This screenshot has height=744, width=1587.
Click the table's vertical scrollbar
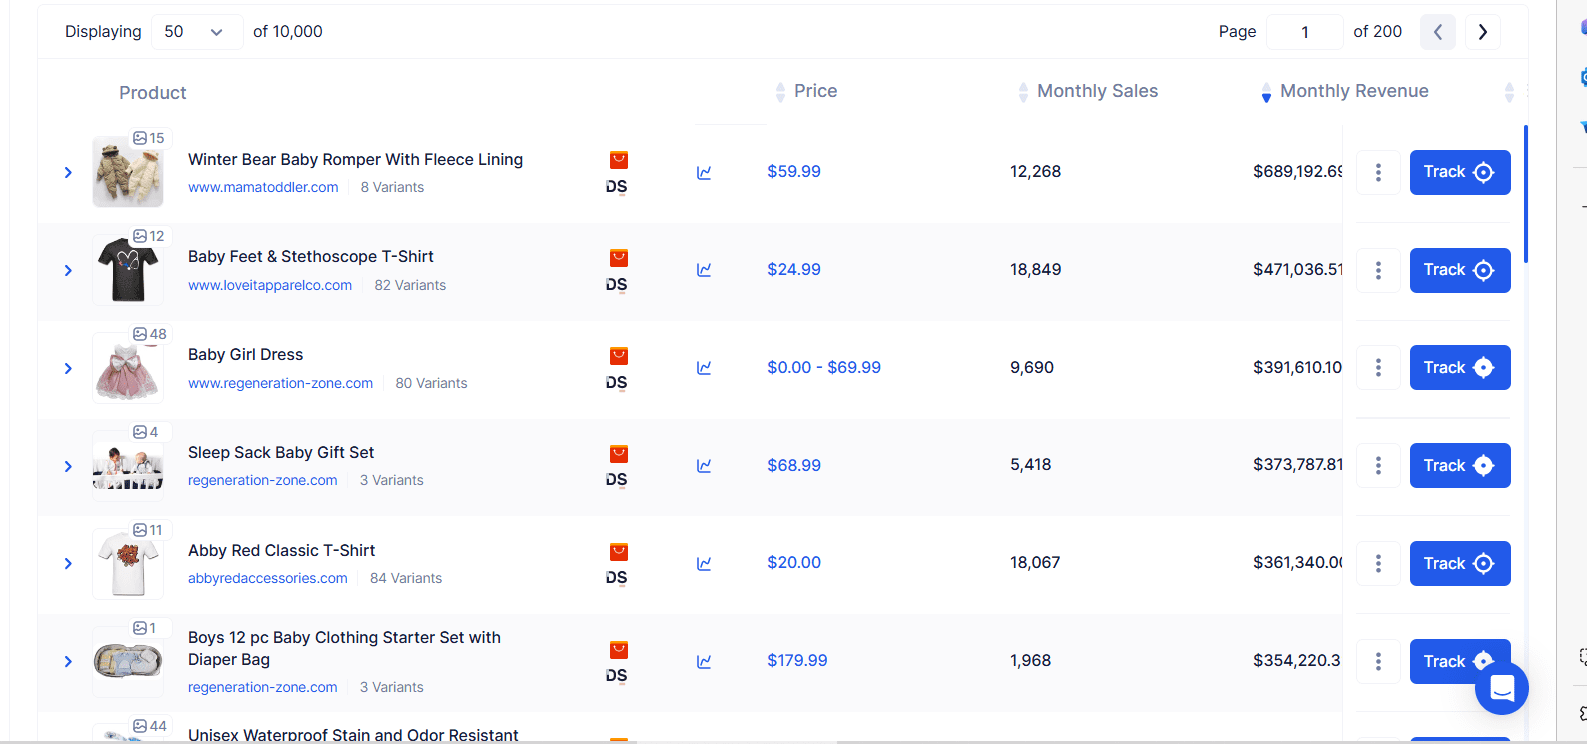[x=1525, y=194]
